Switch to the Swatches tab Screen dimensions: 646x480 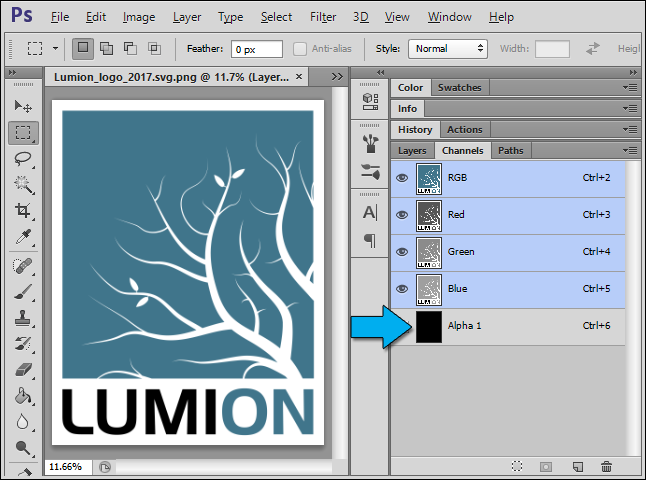(x=459, y=88)
